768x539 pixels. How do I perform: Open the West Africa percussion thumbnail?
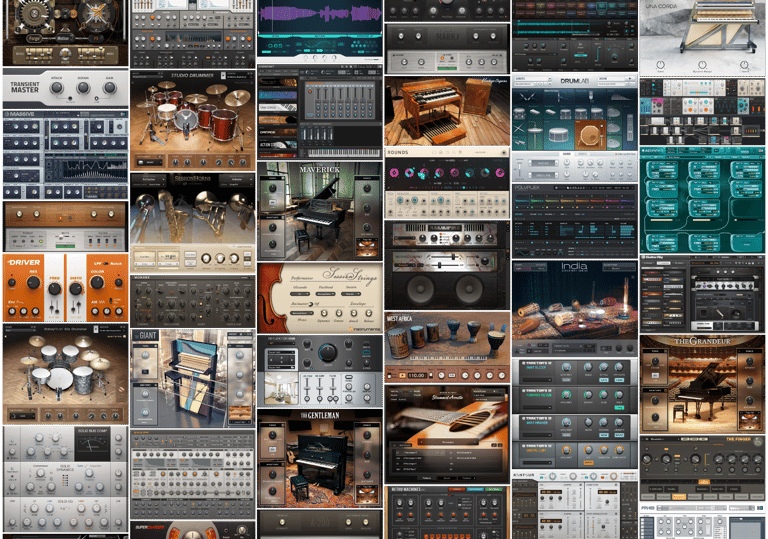447,347
